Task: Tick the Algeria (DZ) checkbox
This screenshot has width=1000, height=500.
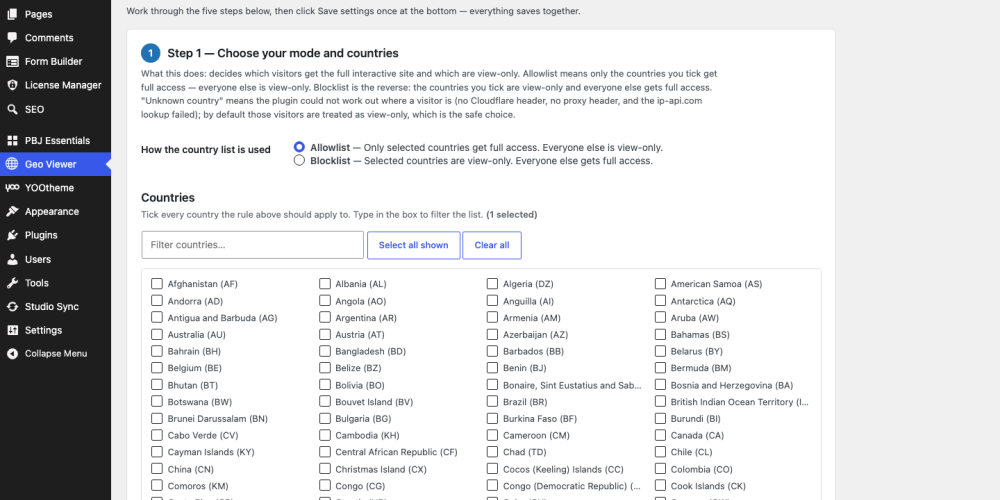Action: click(492, 284)
